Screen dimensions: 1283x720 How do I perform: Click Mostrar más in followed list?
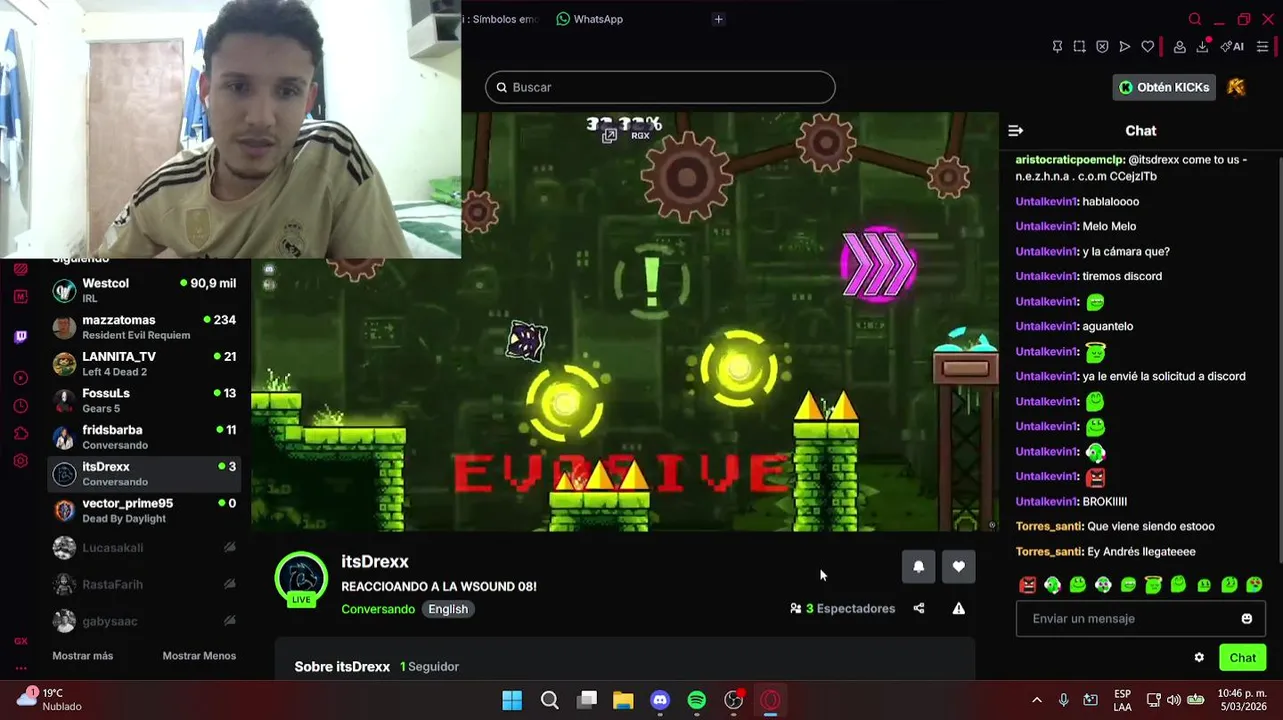82,656
